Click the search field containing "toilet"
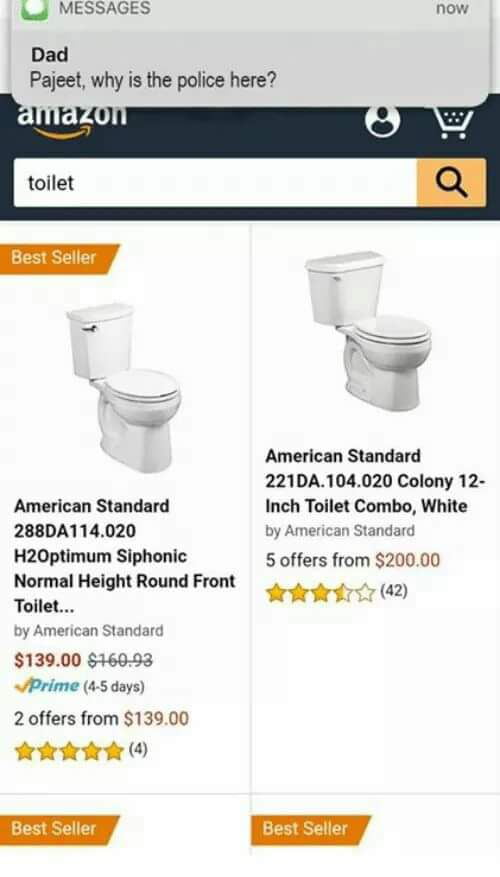 point(215,182)
